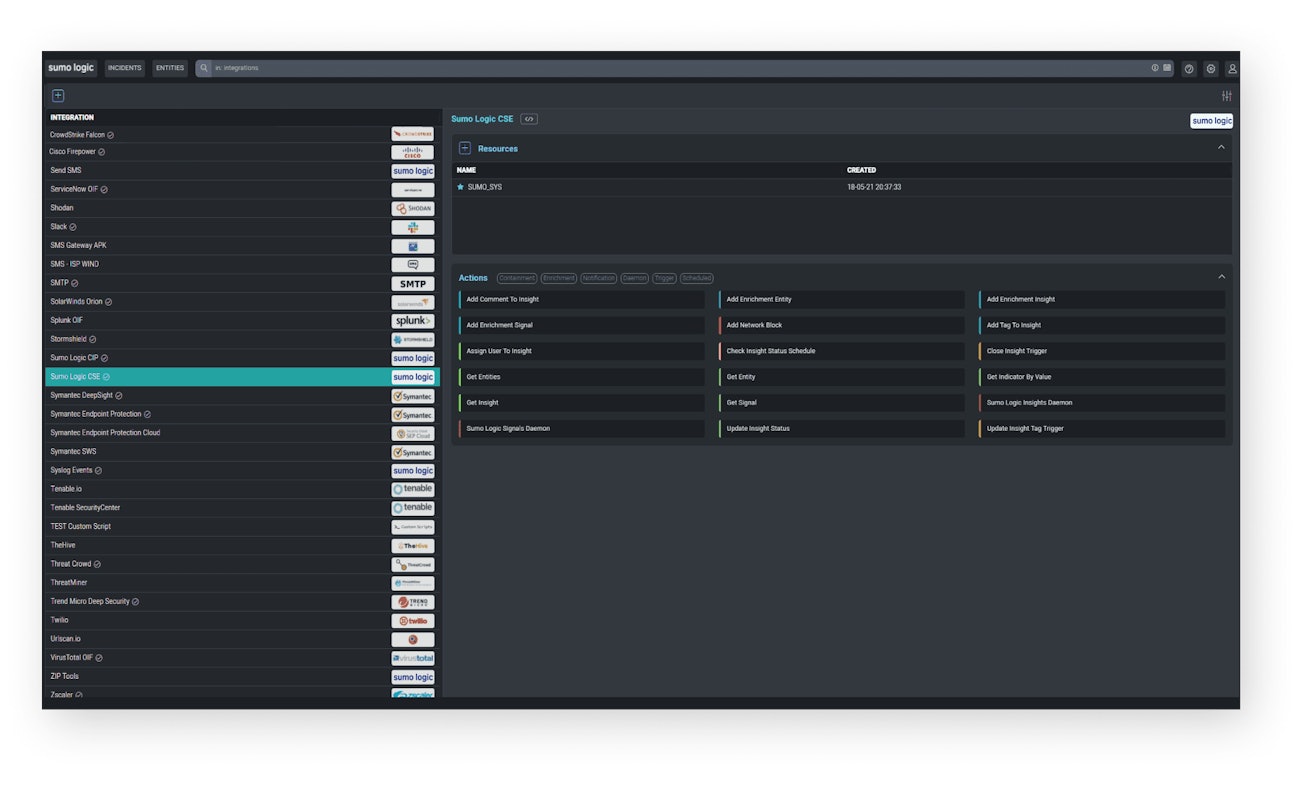Click the add resource plus icon
The image size is (1300, 786).
(x=465, y=148)
